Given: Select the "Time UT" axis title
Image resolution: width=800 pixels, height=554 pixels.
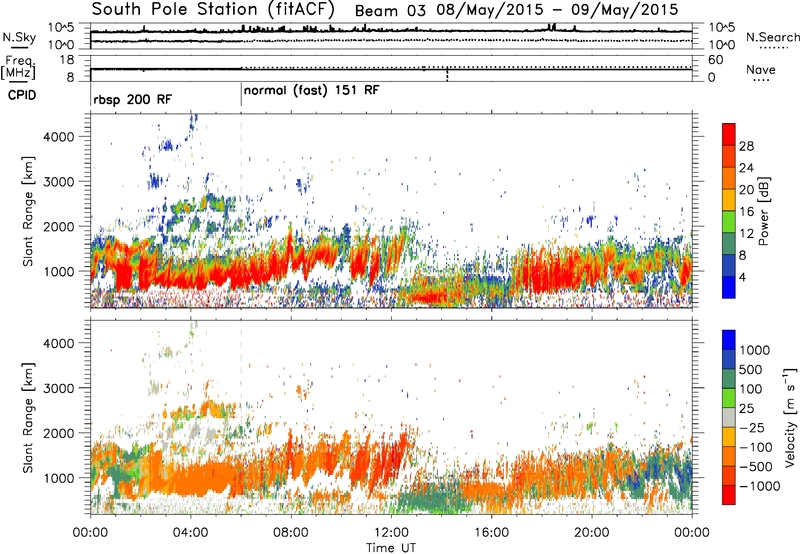Looking at the screenshot, I should click(391, 548).
